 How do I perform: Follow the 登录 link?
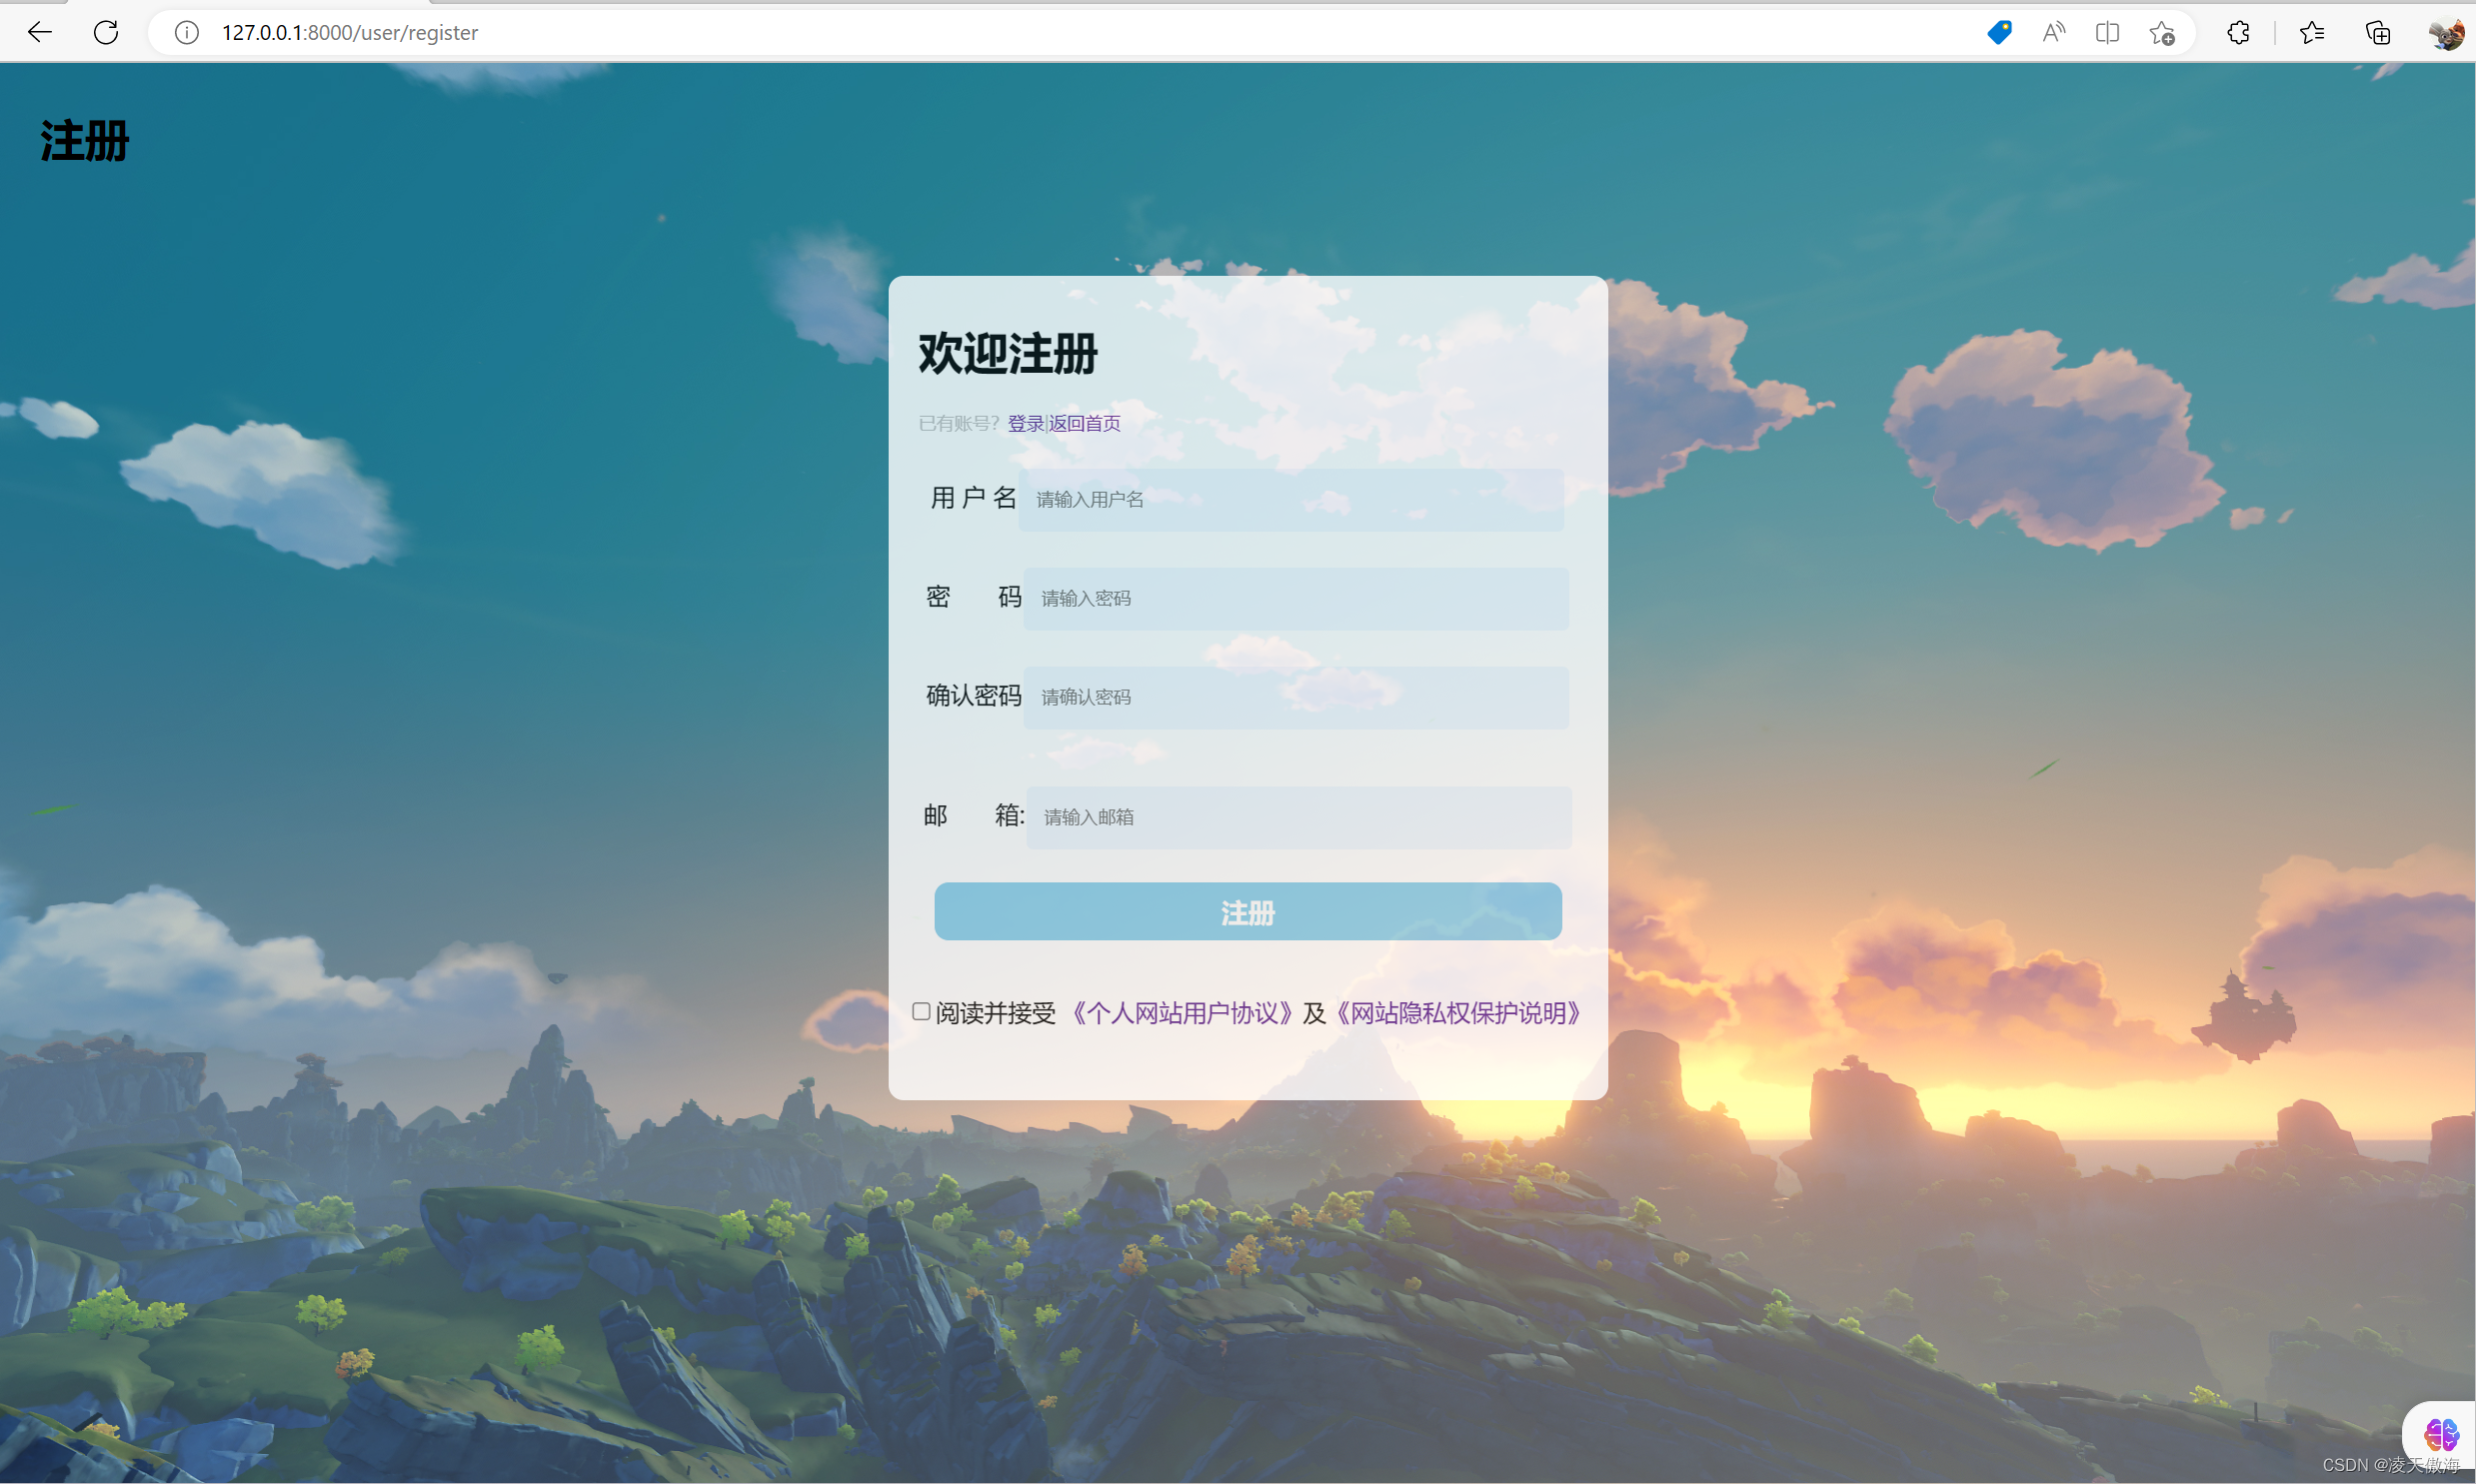(1025, 423)
